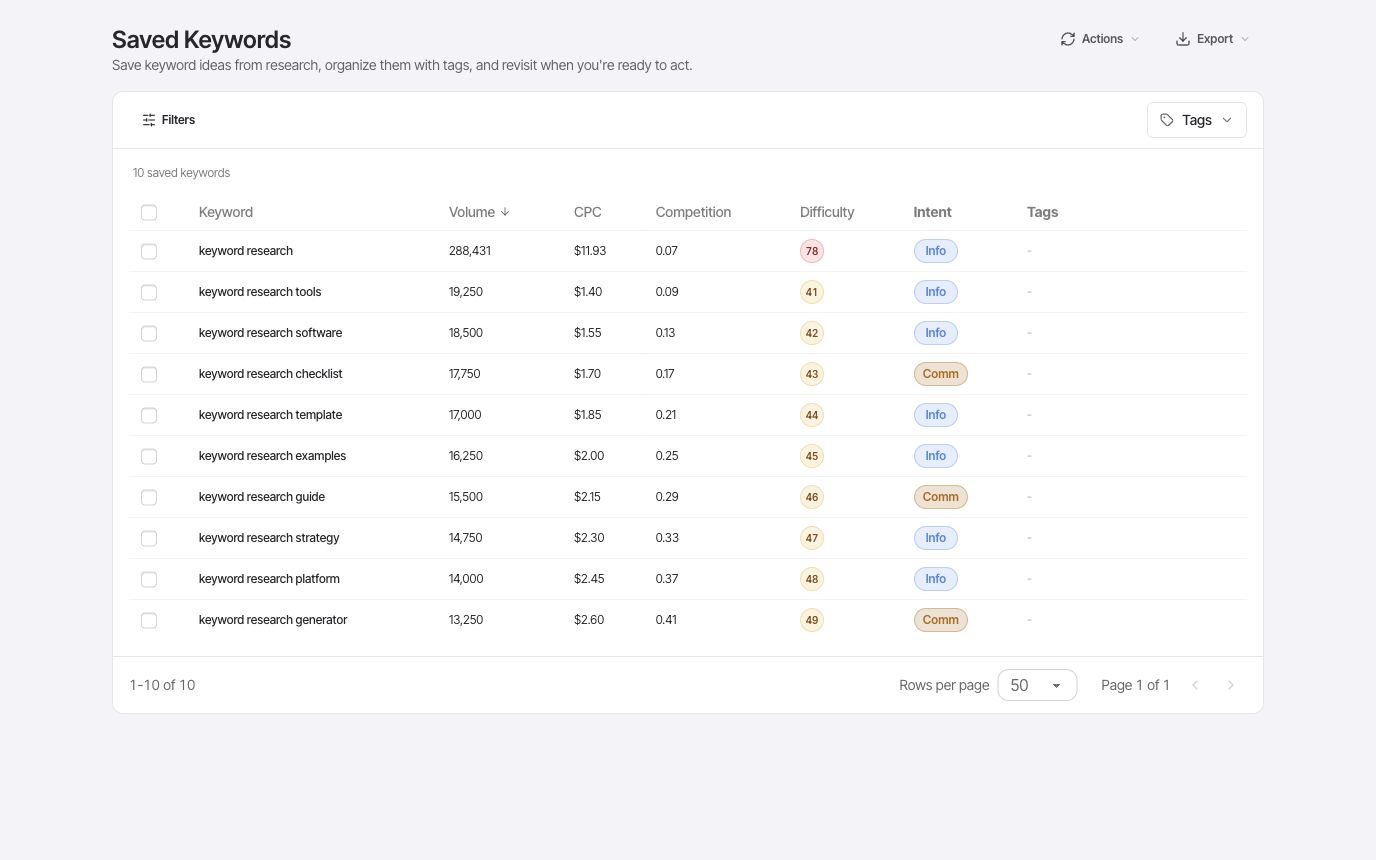Go to next page arrow
Viewport: 1376px width, 860px height.
tap(1231, 685)
